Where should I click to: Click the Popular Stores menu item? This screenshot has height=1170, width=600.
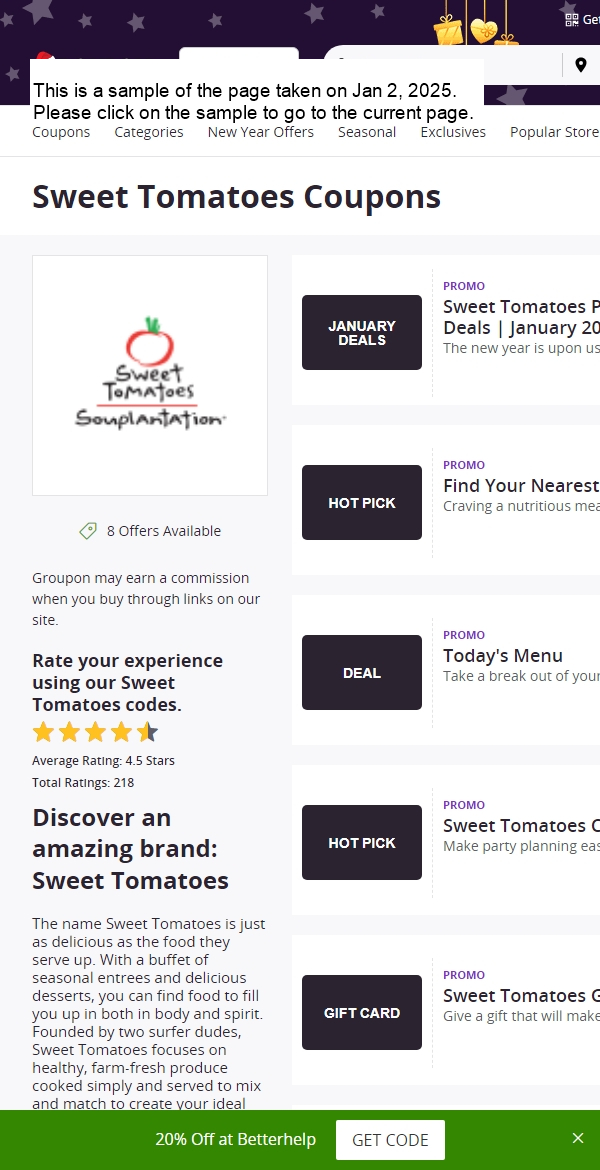click(554, 132)
